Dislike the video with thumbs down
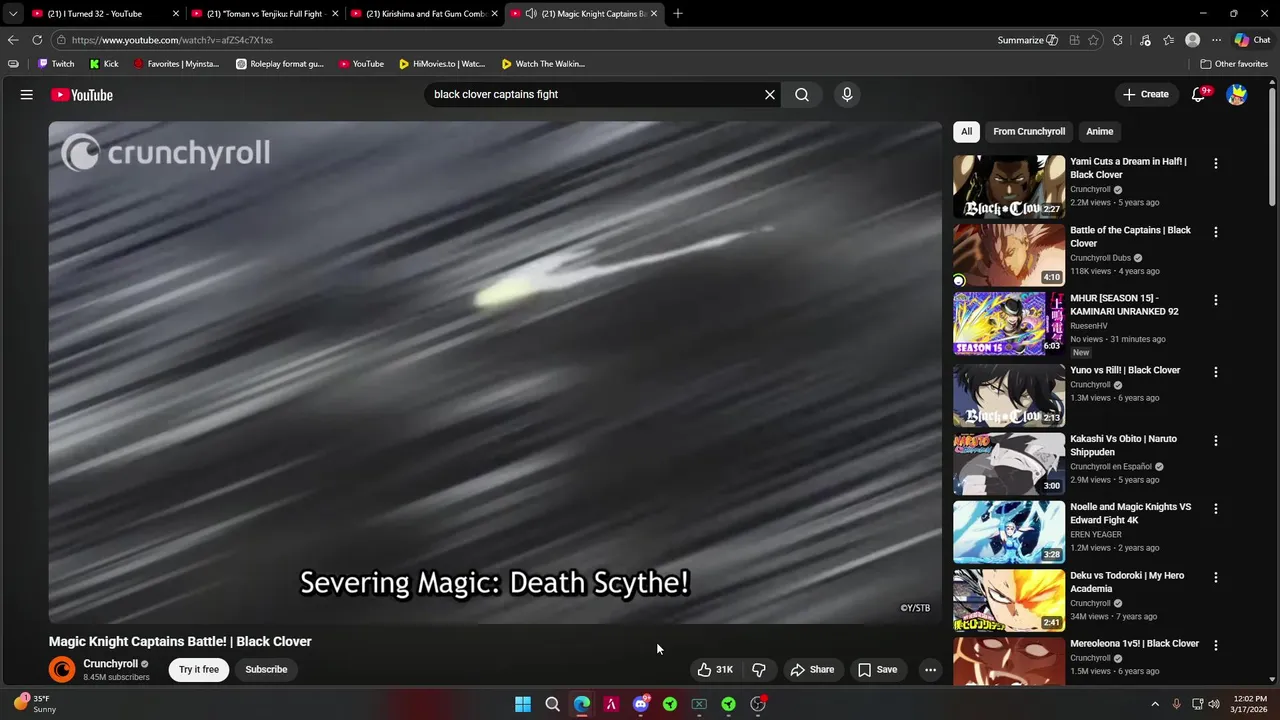This screenshot has width=1280, height=720. click(x=759, y=670)
